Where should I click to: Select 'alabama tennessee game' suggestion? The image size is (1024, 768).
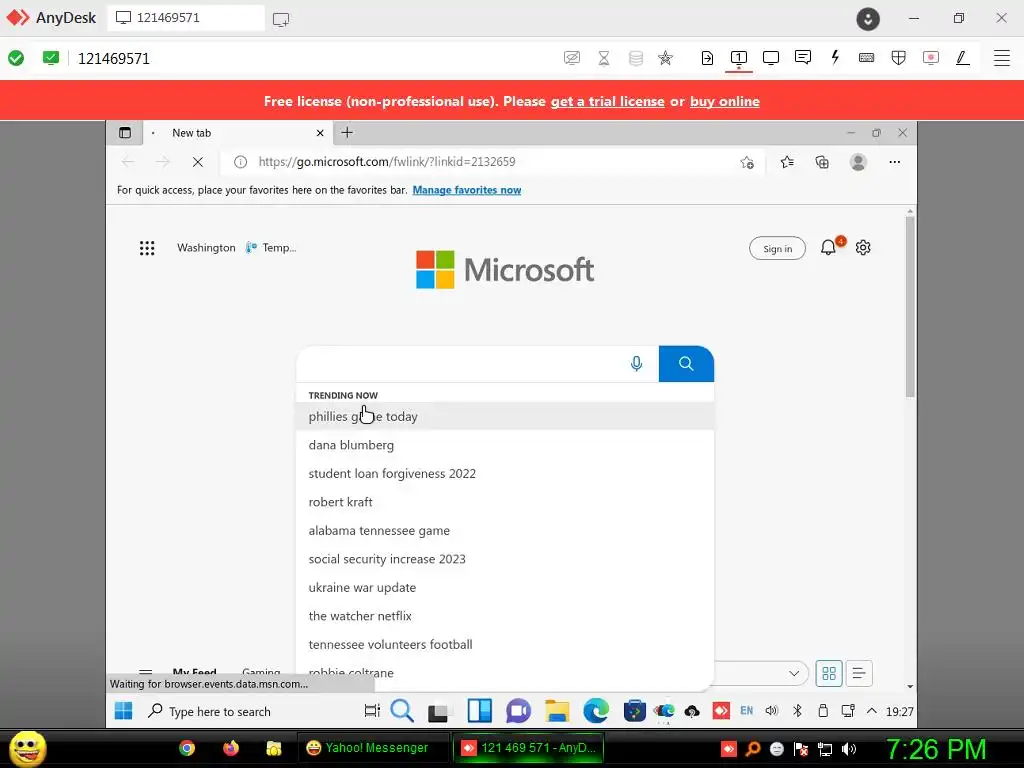coord(505,530)
